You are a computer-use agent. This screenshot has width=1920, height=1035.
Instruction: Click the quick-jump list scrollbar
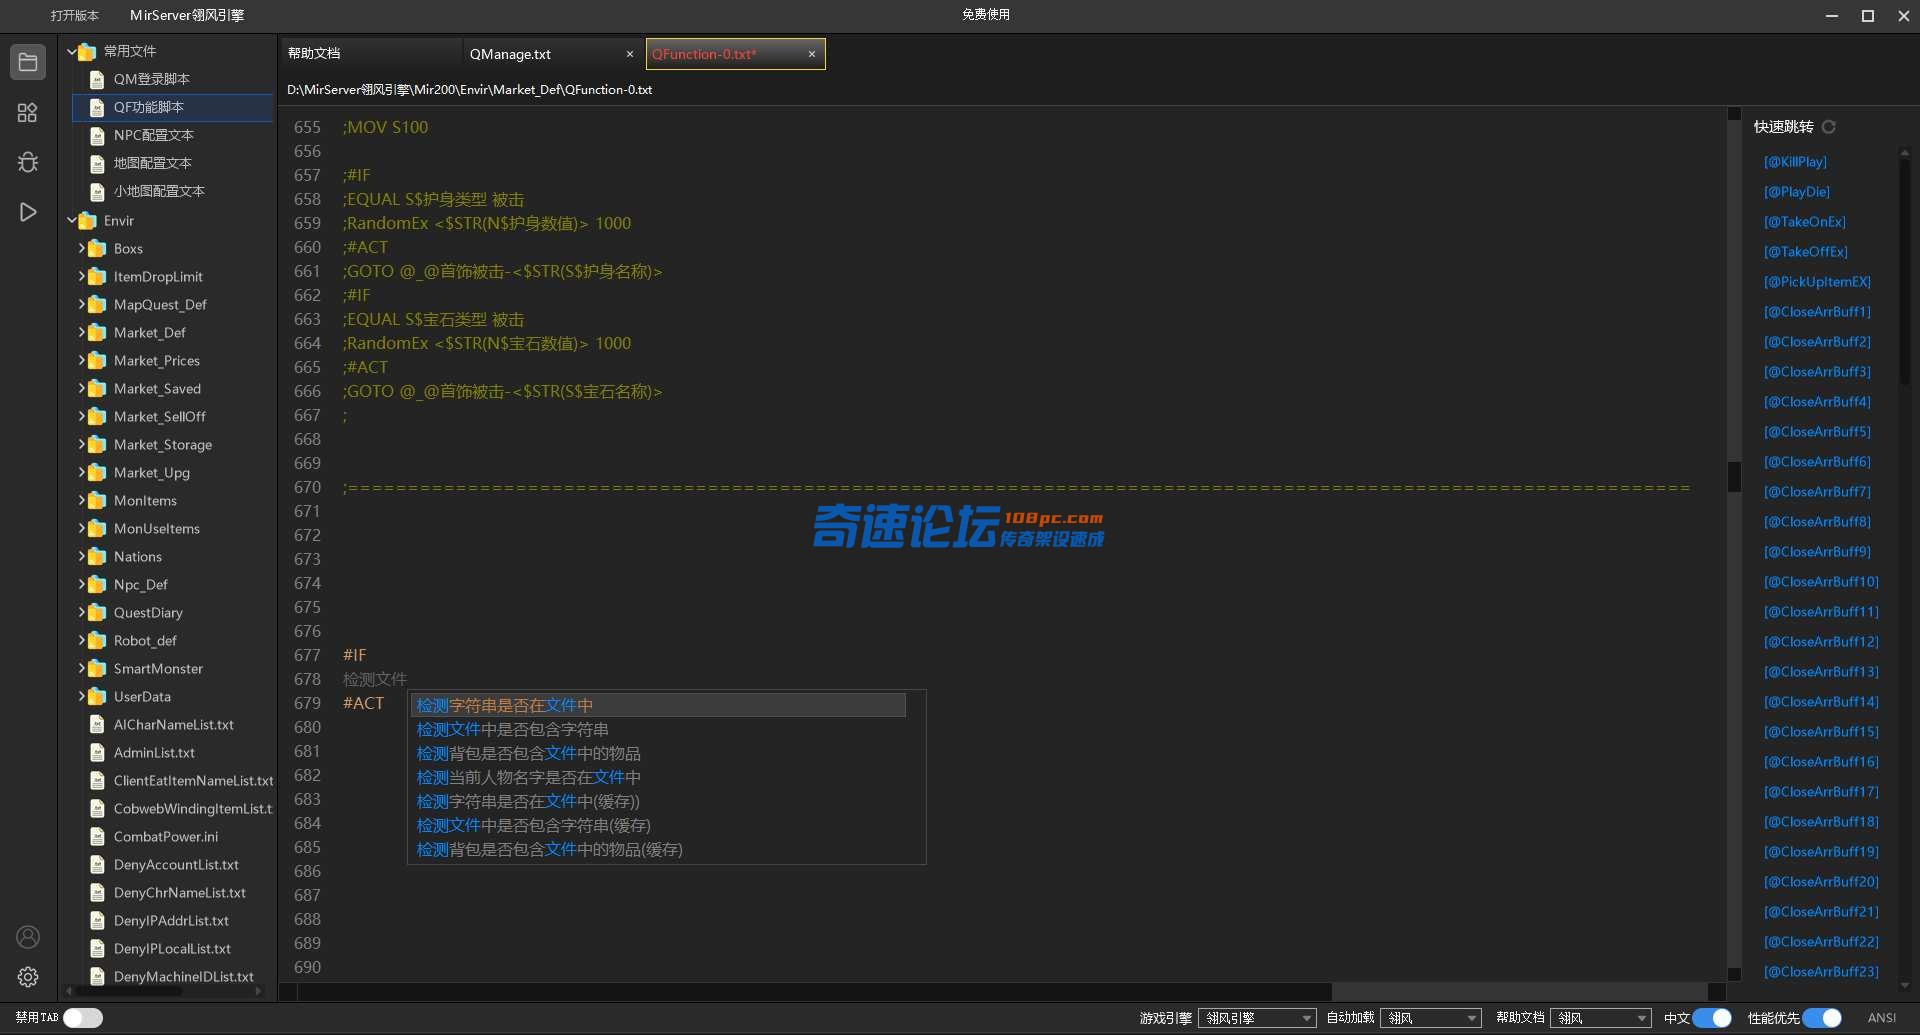point(1904,270)
